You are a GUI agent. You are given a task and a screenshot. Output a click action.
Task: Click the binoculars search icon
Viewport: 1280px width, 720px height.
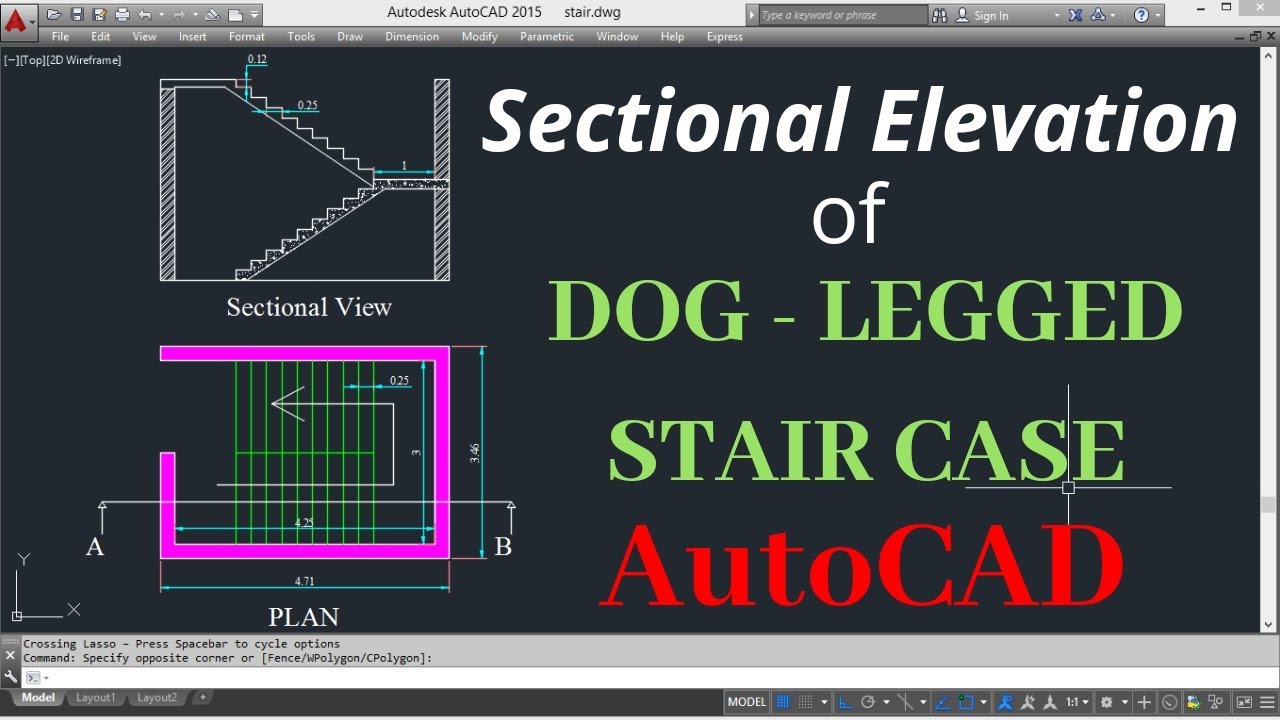click(939, 15)
